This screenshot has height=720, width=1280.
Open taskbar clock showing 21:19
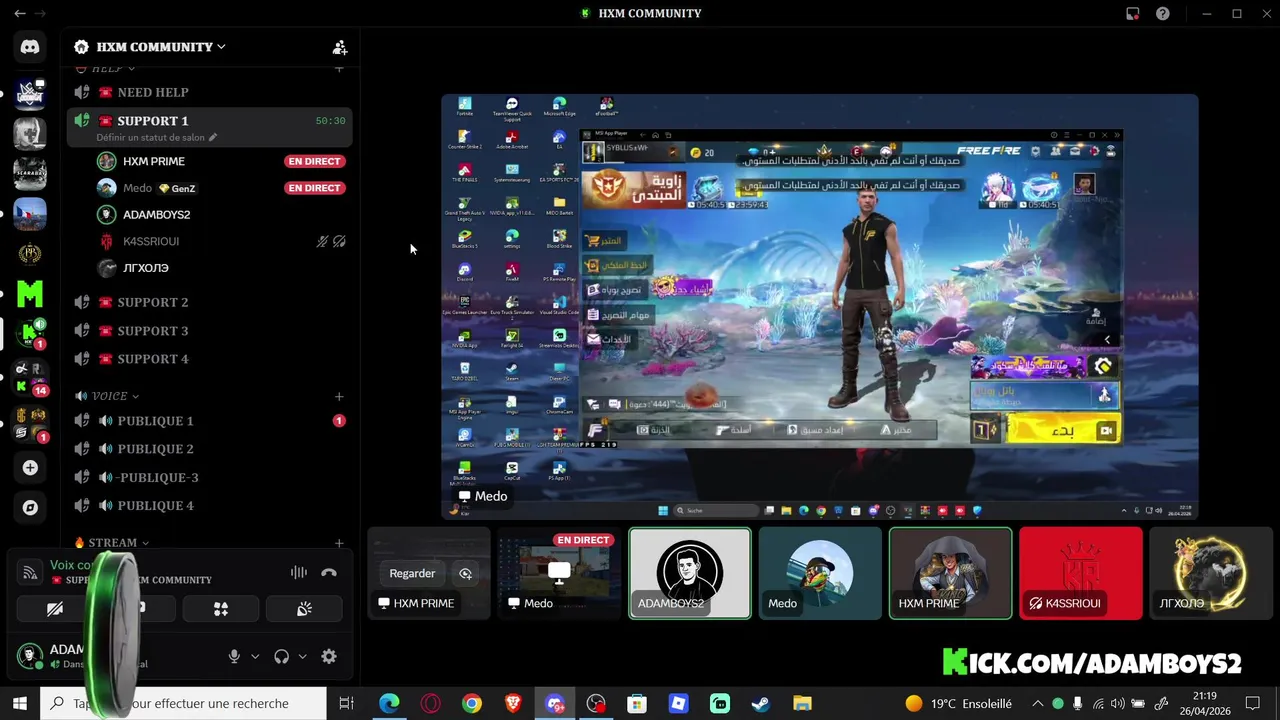(1205, 704)
